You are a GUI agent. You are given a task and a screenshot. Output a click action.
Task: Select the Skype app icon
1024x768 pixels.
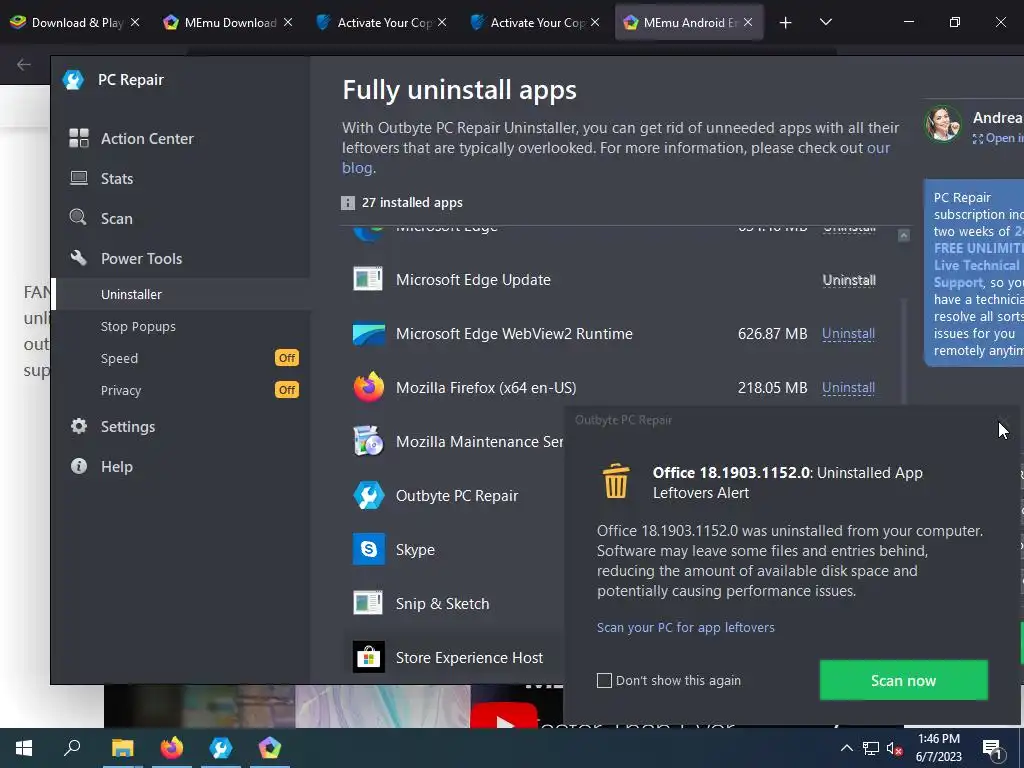[x=368, y=549]
